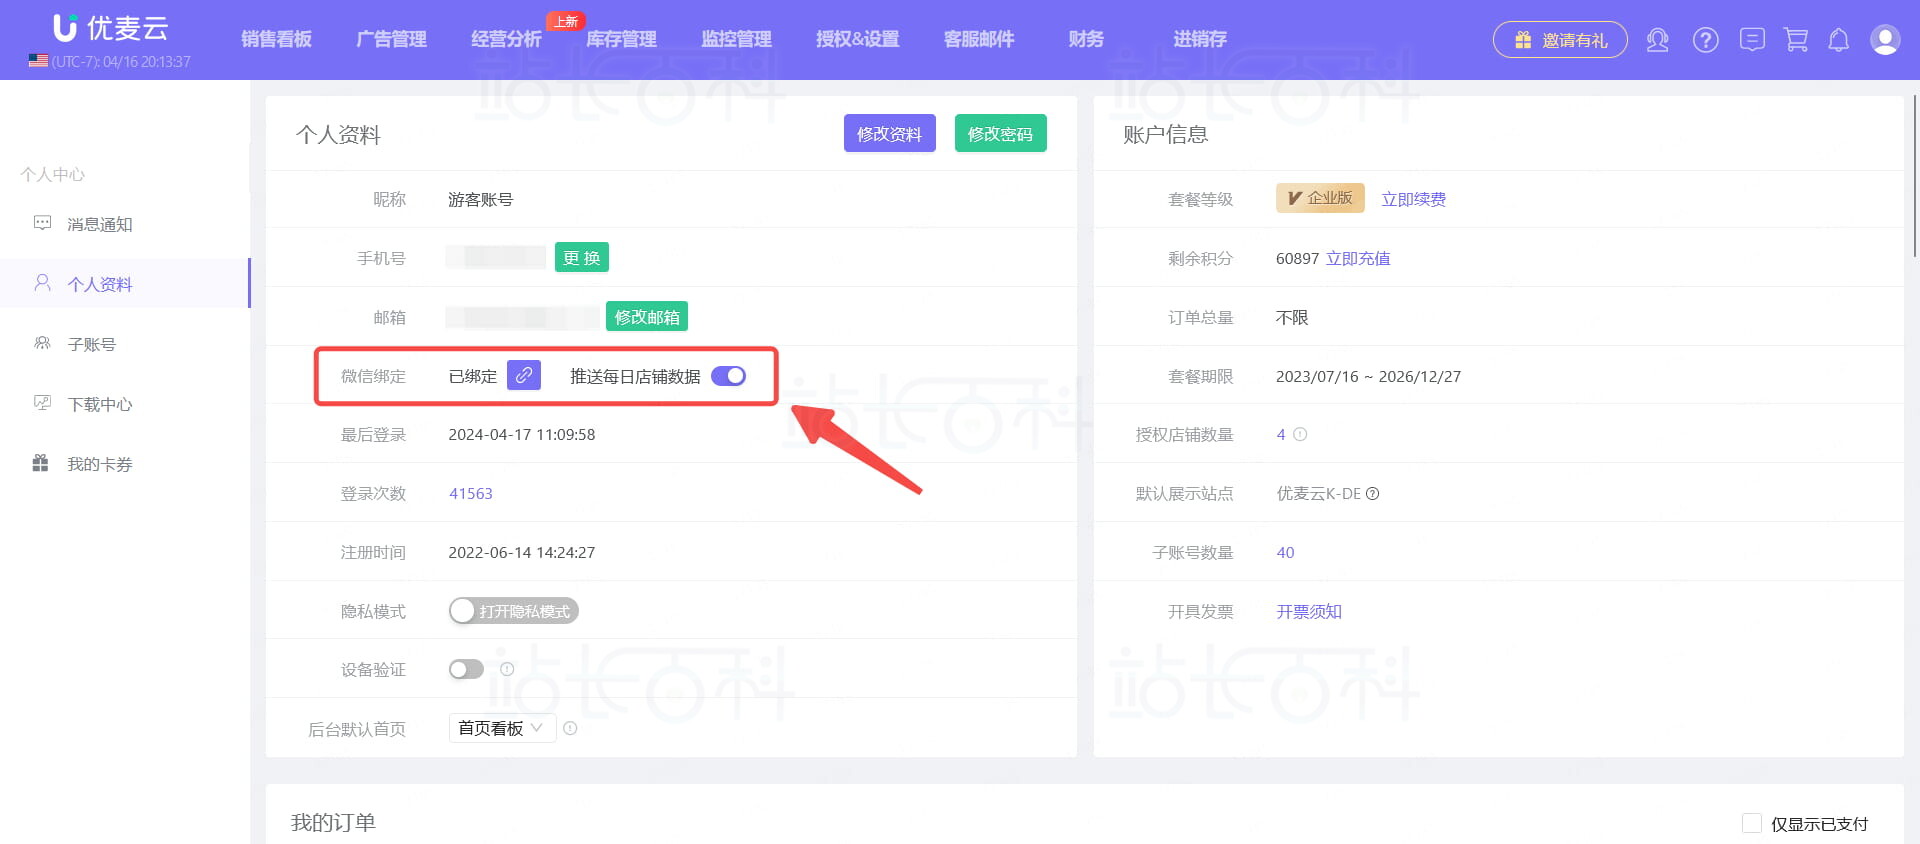Enable 打开隐私模式 switch
This screenshot has width=1920, height=844.
pos(514,611)
